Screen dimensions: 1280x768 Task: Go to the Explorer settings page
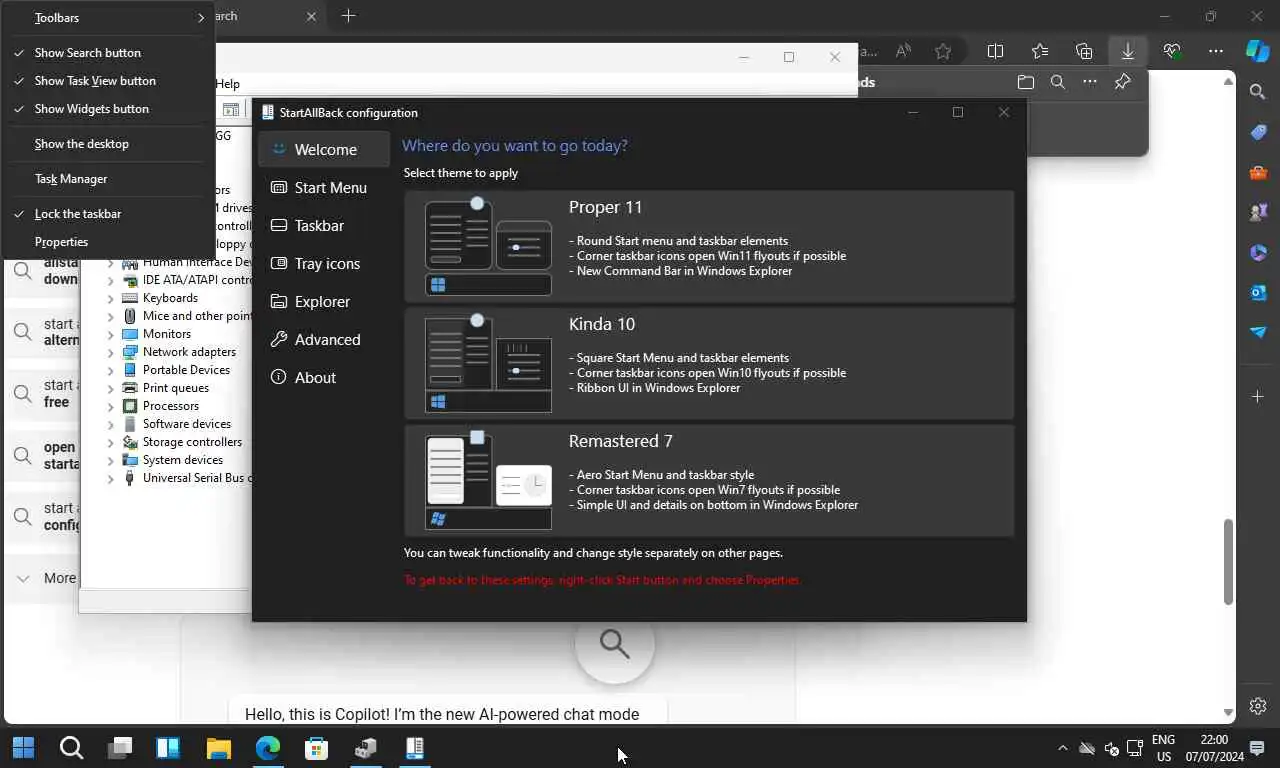pos(323,302)
